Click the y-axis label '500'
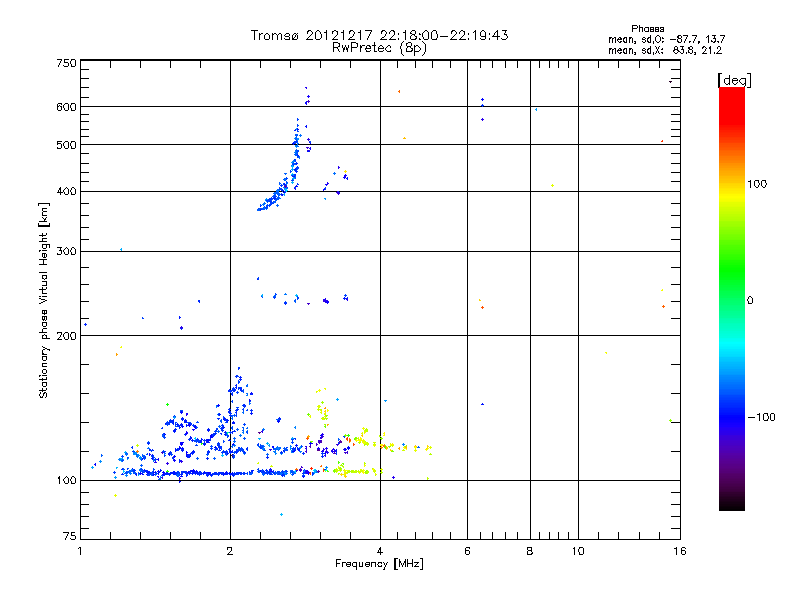The image size is (800, 600). coord(66,145)
